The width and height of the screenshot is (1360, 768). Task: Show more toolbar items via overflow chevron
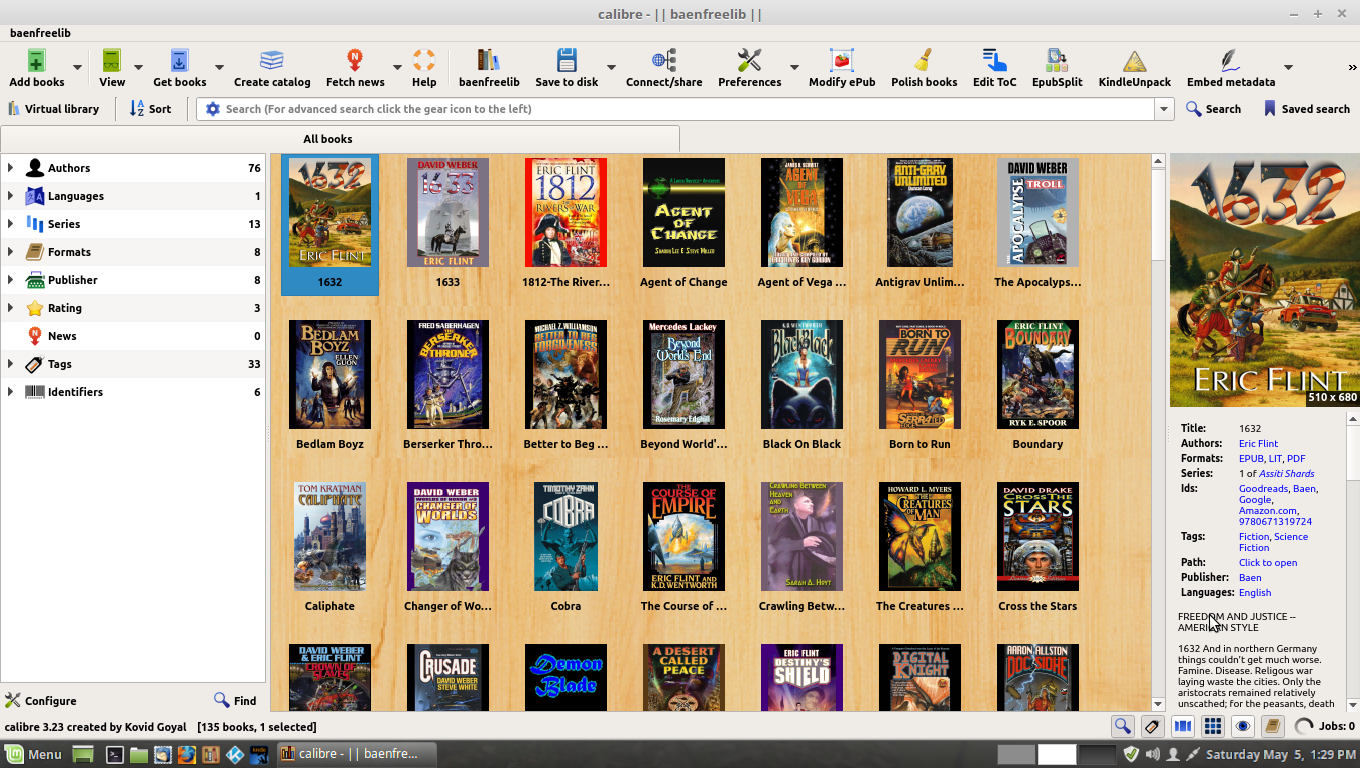pos(1352,67)
